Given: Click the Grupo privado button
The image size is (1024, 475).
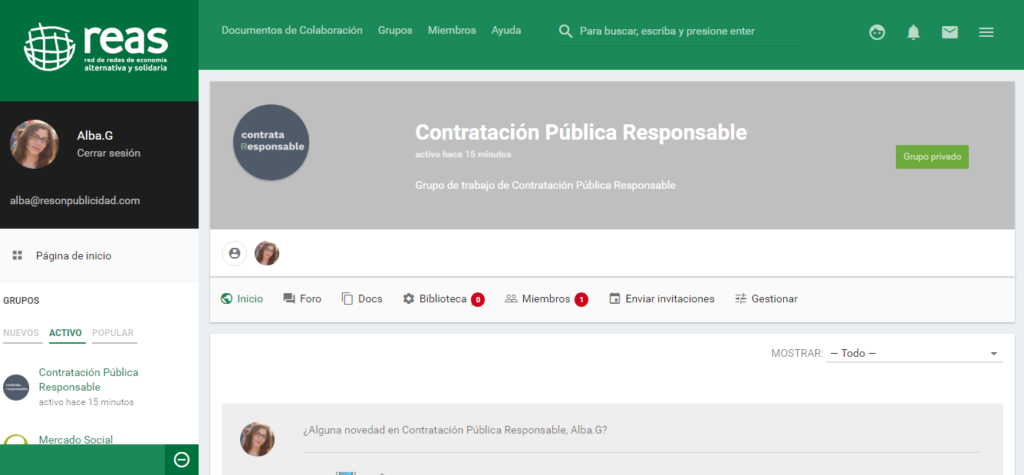Looking at the screenshot, I should pos(931,157).
